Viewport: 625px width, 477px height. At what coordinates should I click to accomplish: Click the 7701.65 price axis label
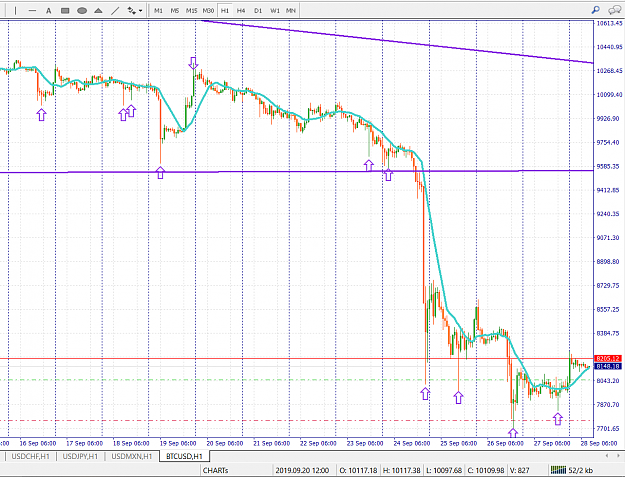[x=609, y=428]
